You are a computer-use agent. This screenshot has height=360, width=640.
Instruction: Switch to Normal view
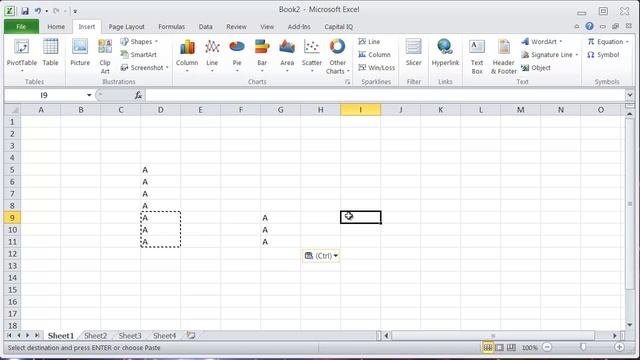488,347
